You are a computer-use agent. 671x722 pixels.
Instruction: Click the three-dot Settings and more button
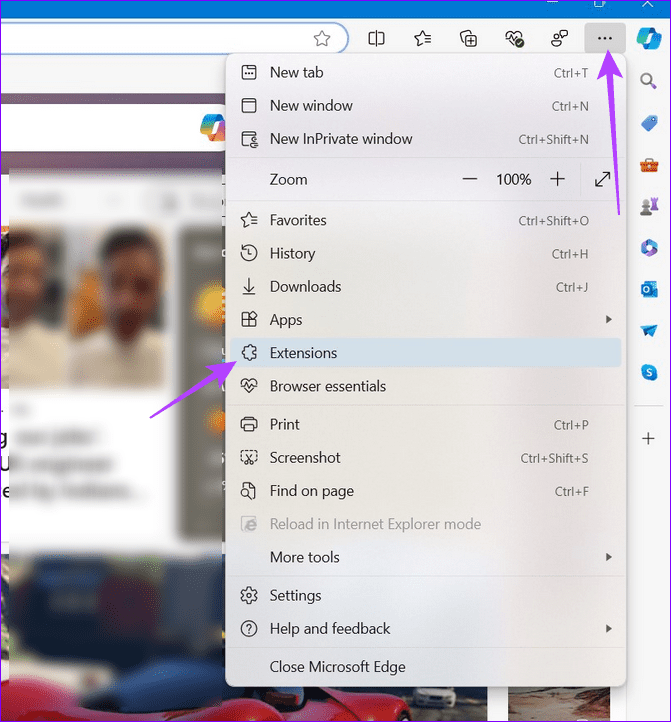(605, 38)
